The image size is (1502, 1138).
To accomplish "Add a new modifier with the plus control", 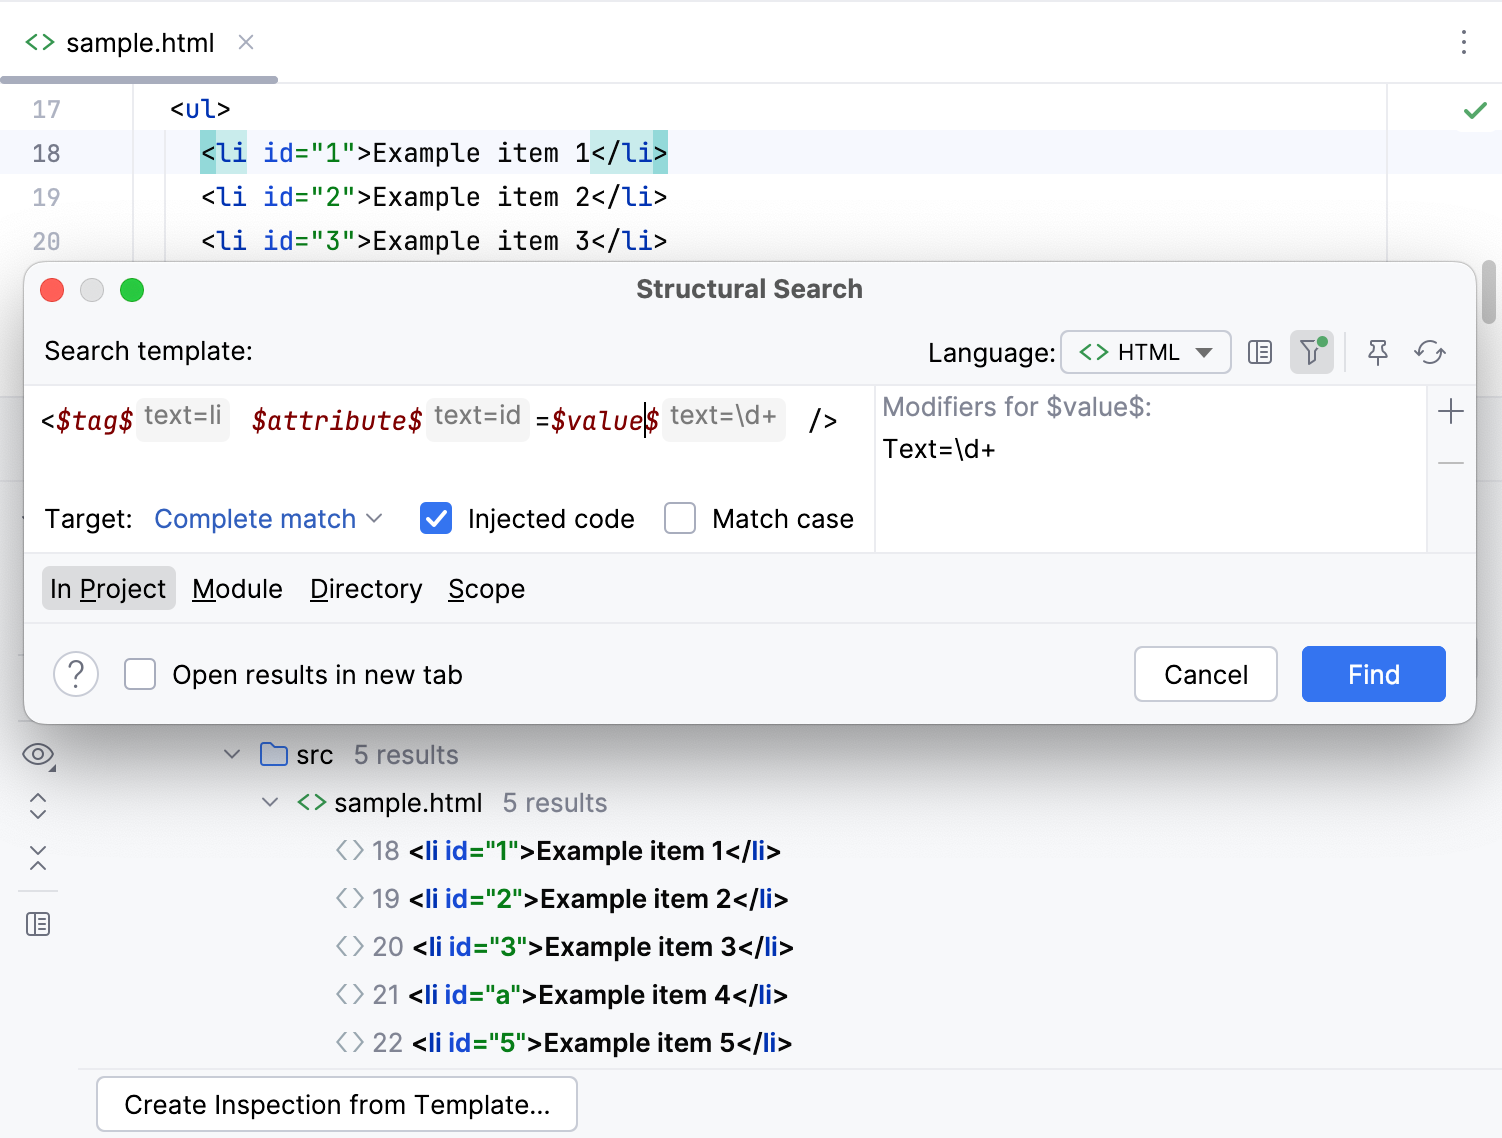I will [1451, 410].
